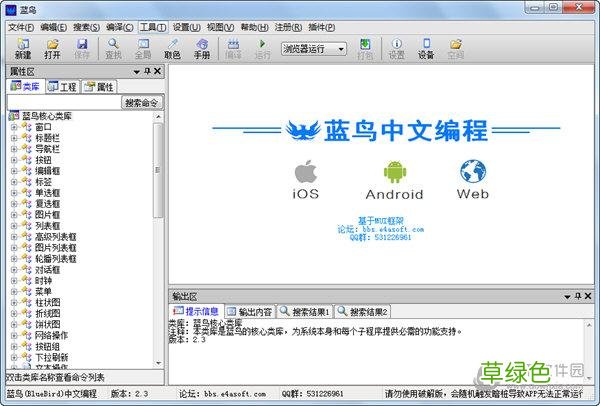Click the 取色 color picker tool

coord(172,49)
